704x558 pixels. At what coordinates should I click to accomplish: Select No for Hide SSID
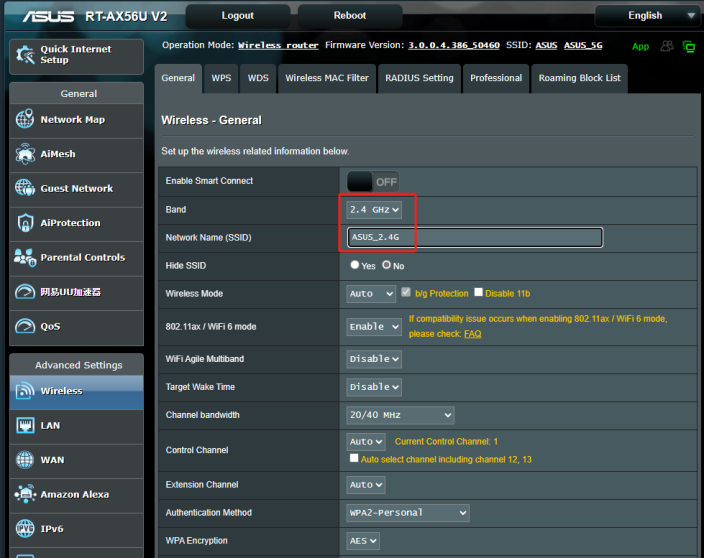[x=387, y=265]
